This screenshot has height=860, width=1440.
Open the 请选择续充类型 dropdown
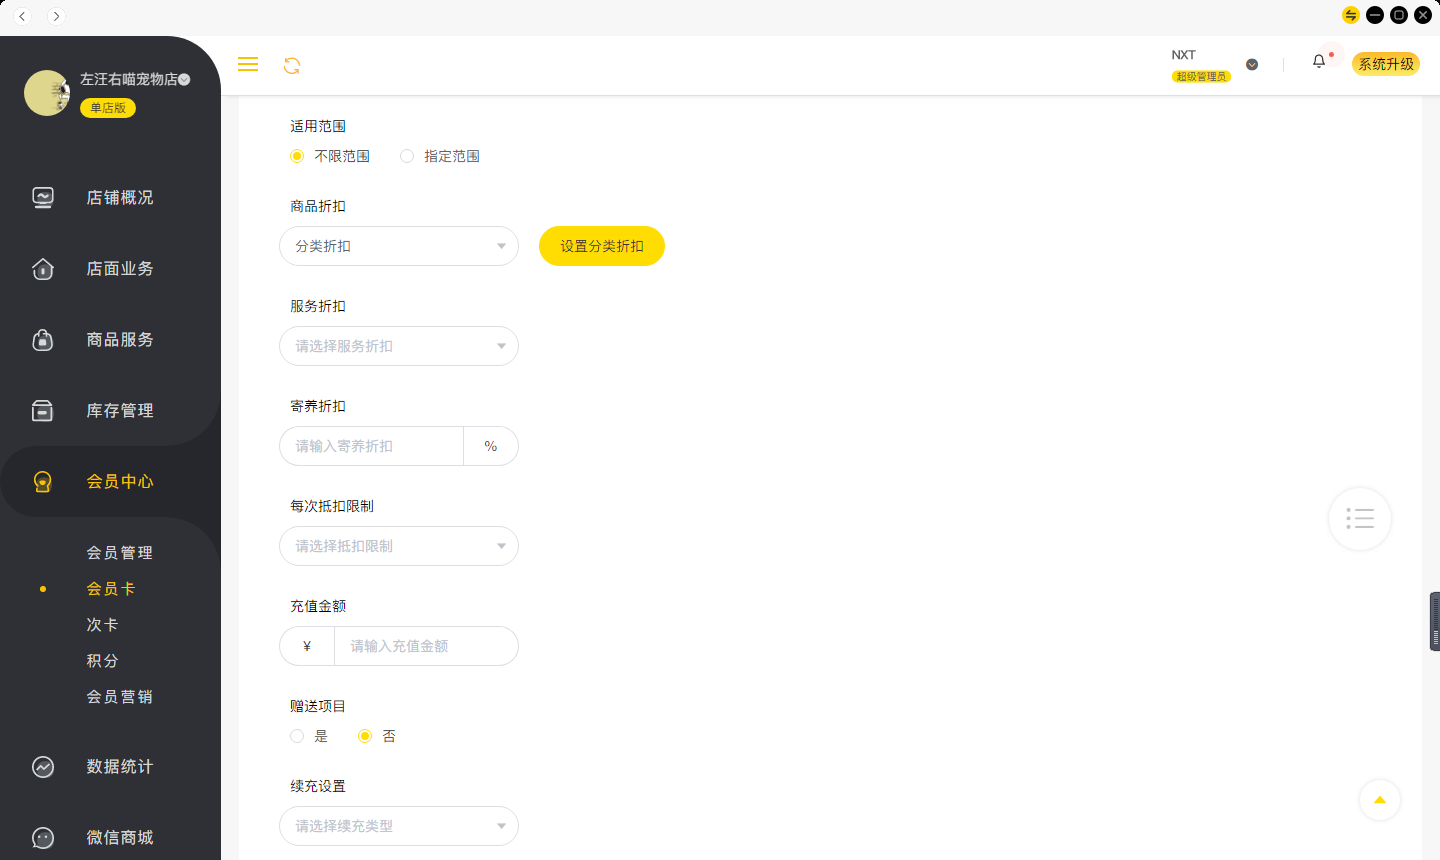(x=399, y=826)
